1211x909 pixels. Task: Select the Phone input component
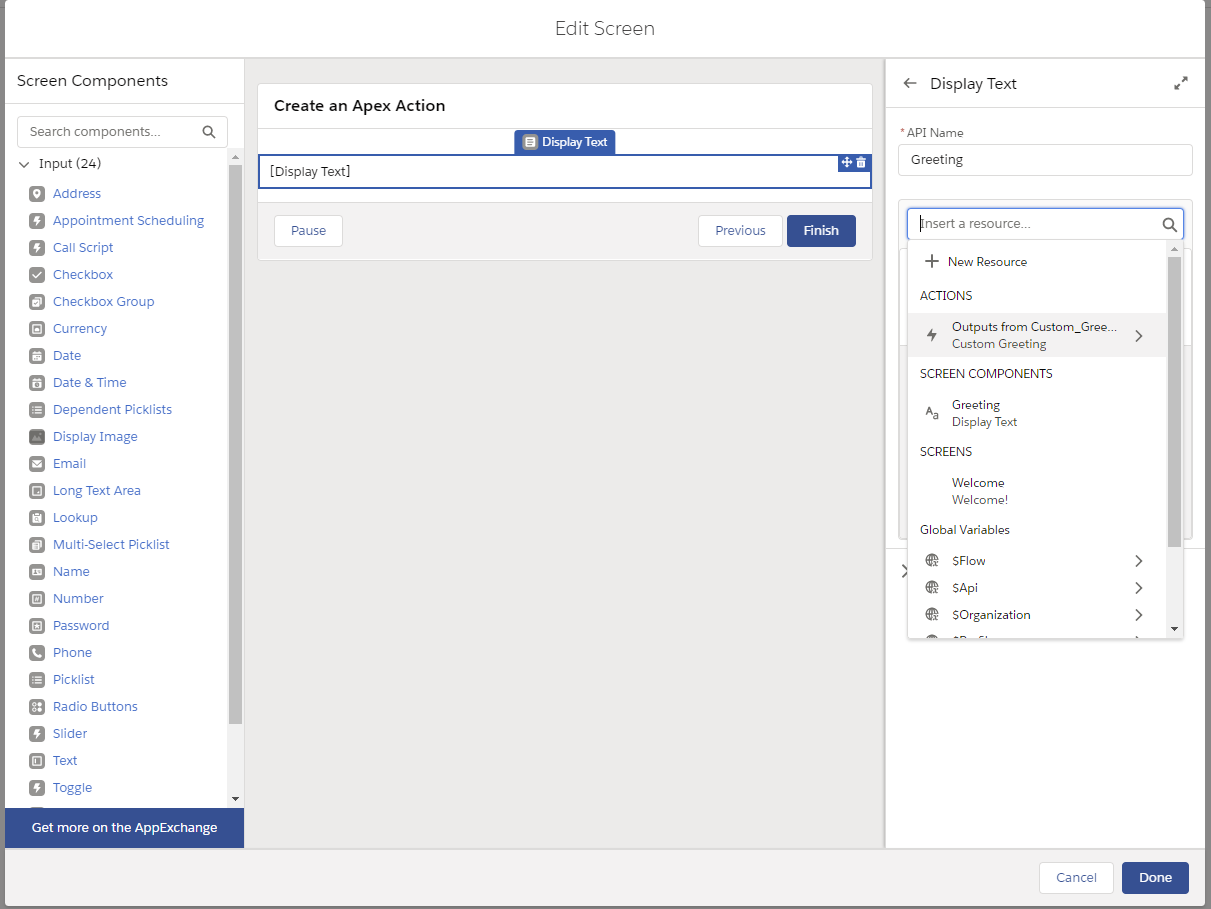(72, 652)
